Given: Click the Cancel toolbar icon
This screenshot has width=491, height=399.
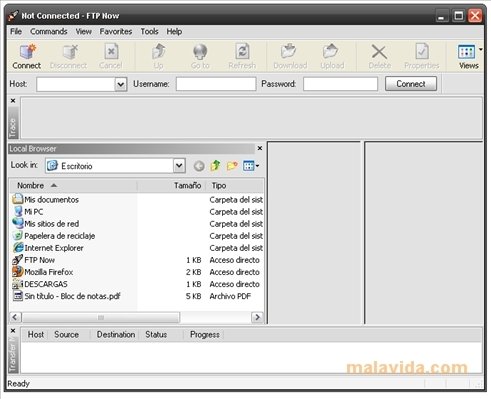Looking at the screenshot, I should pos(111,52).
